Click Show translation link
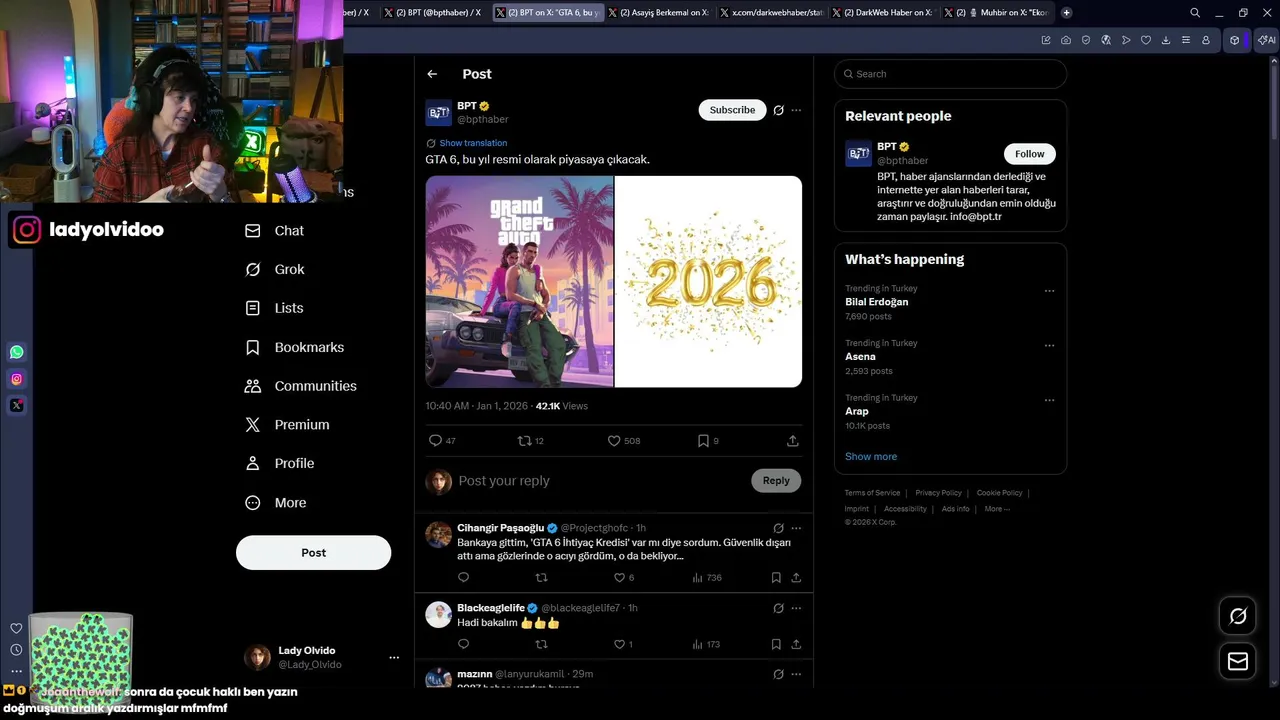Screen dimensions: 1280x720 click(x=473, y=143)
